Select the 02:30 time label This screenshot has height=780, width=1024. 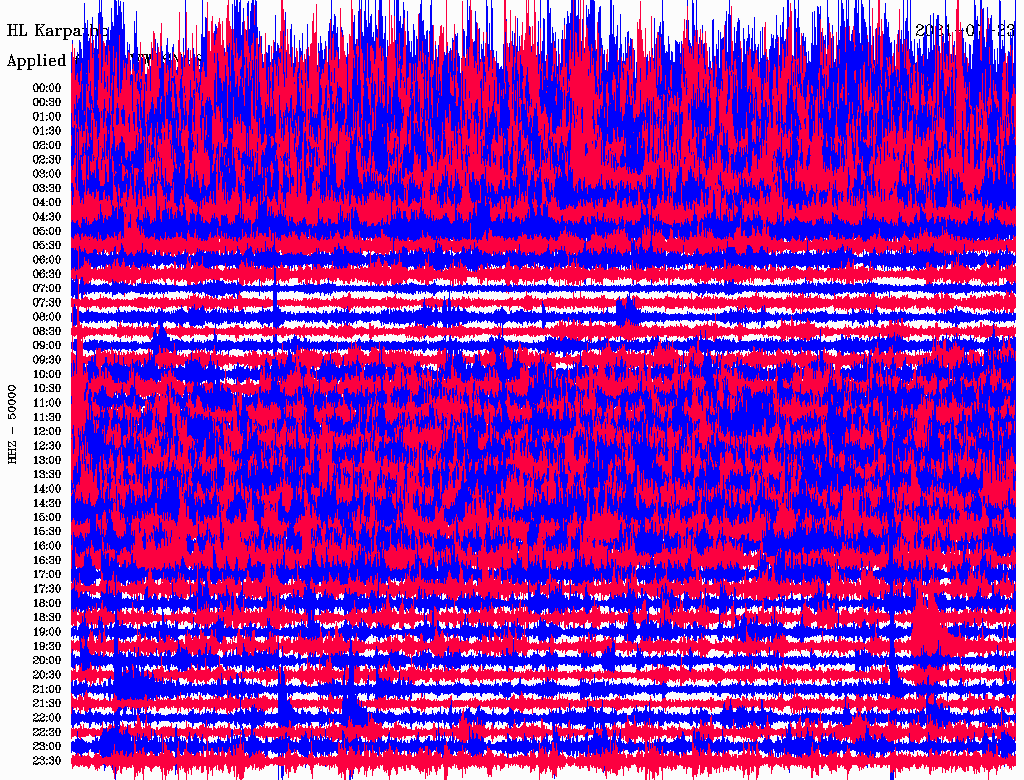(47, 160)
